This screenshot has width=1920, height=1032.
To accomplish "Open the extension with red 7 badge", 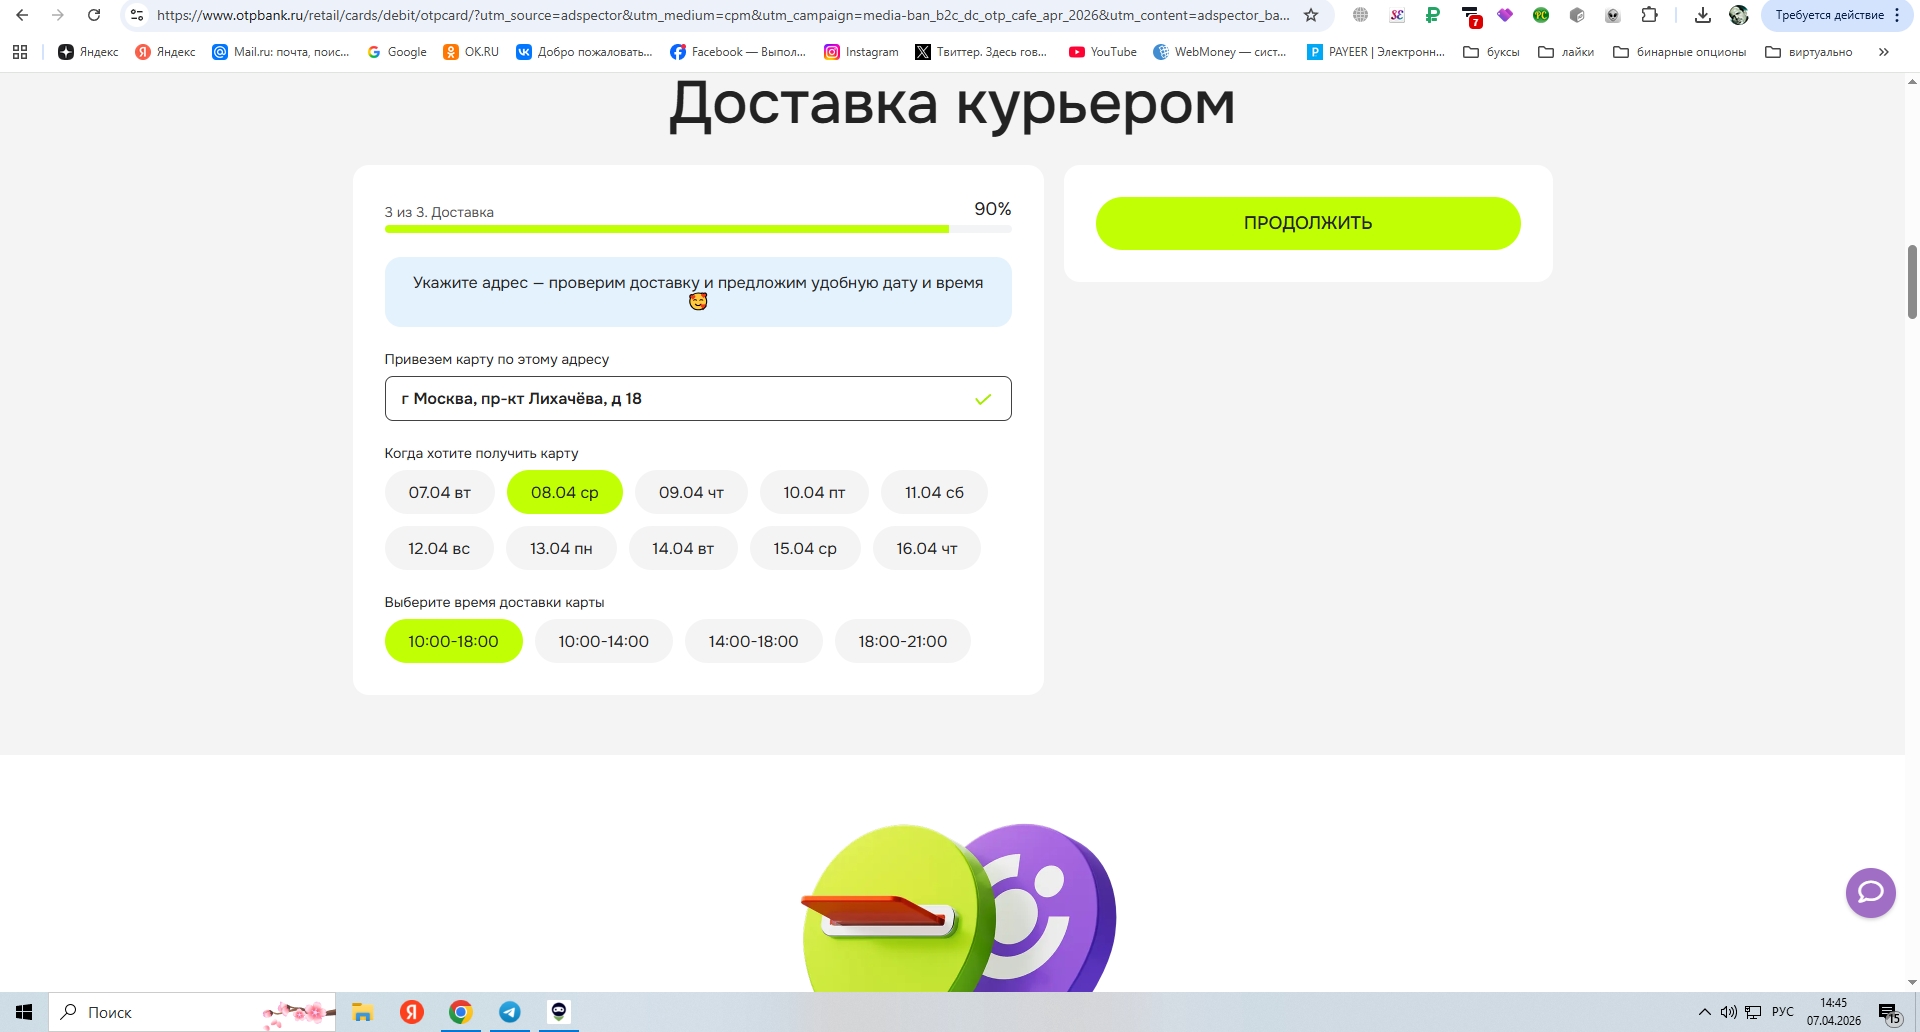I will point(1471,16).
